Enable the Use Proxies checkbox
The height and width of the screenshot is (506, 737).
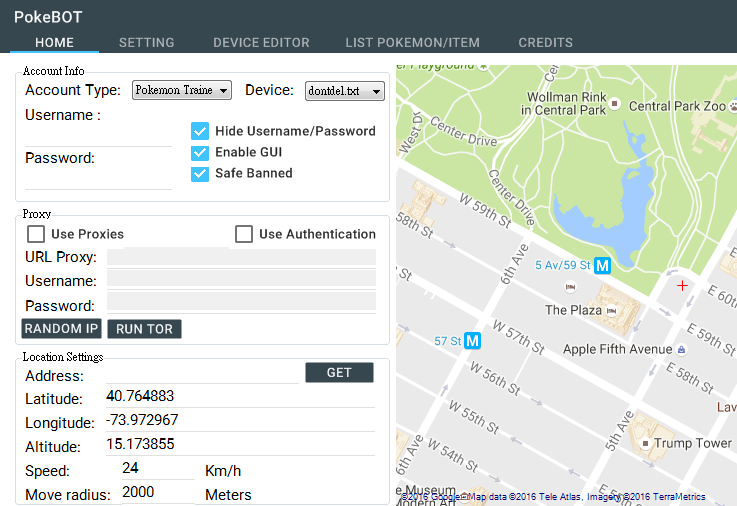[x=36, y=234]
